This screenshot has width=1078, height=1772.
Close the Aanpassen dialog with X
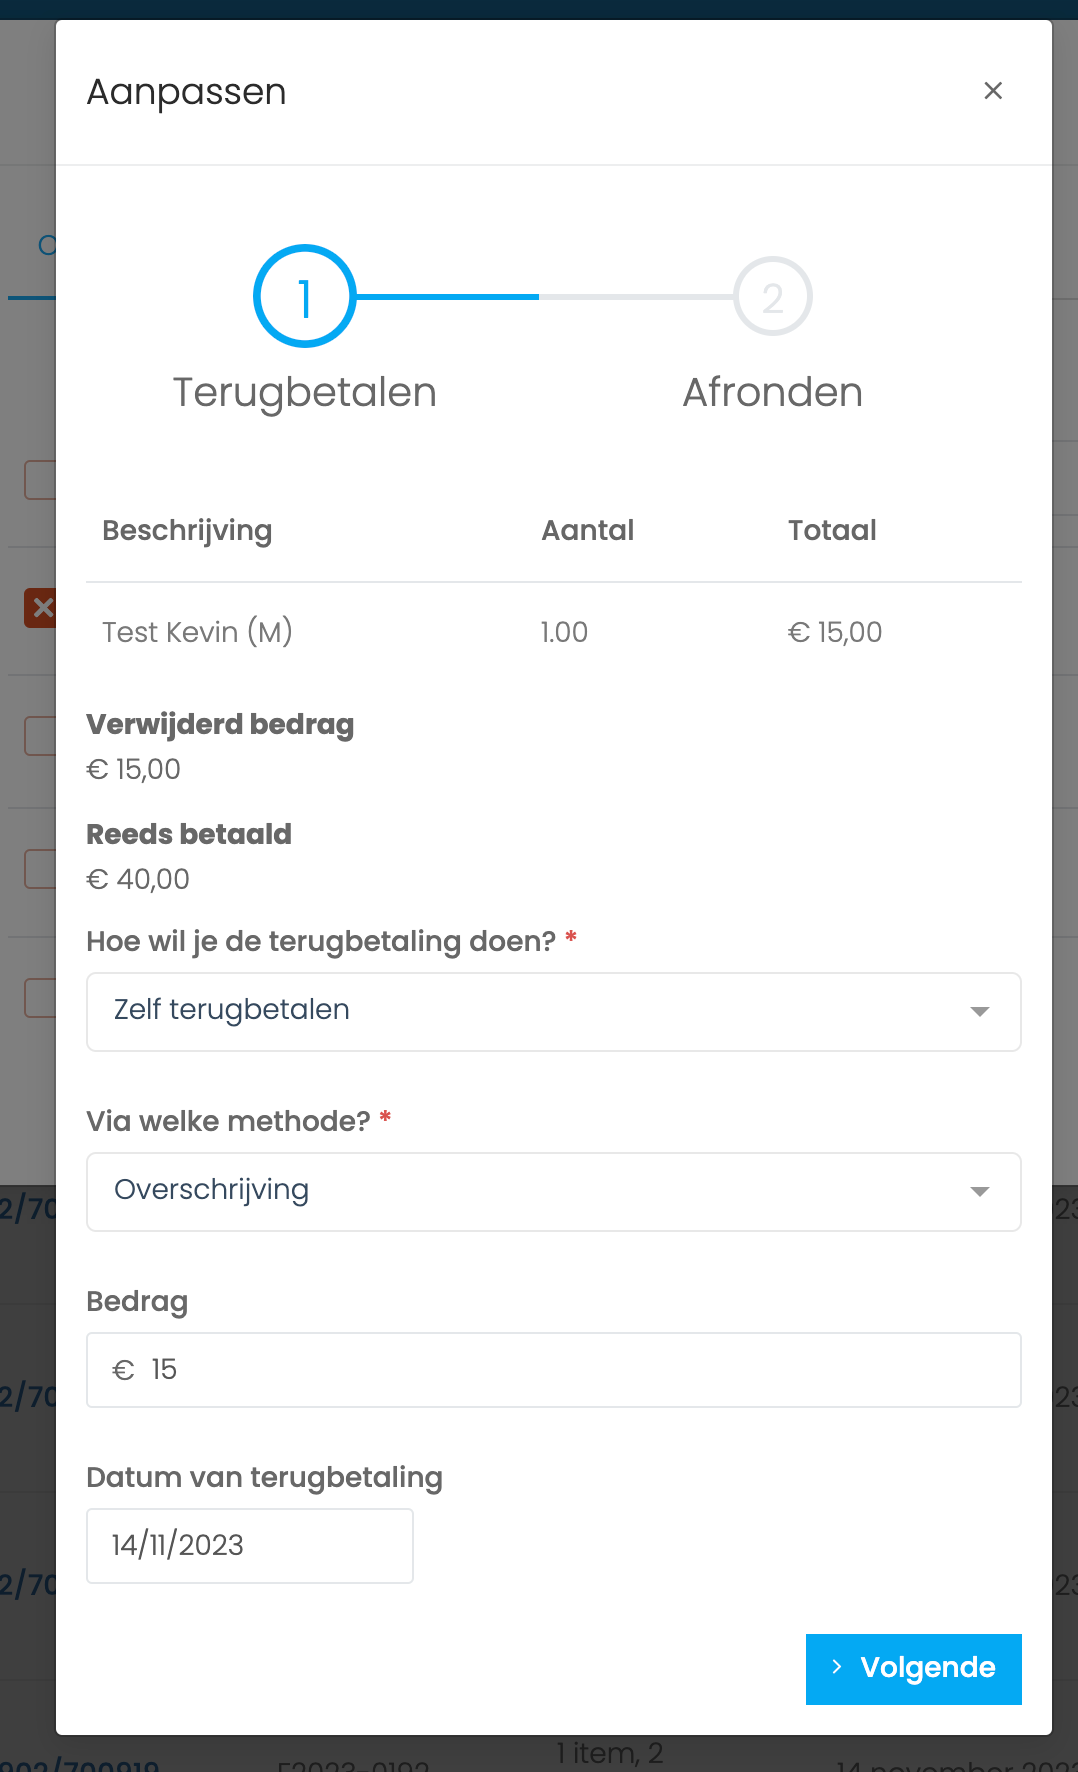[993, 91]
